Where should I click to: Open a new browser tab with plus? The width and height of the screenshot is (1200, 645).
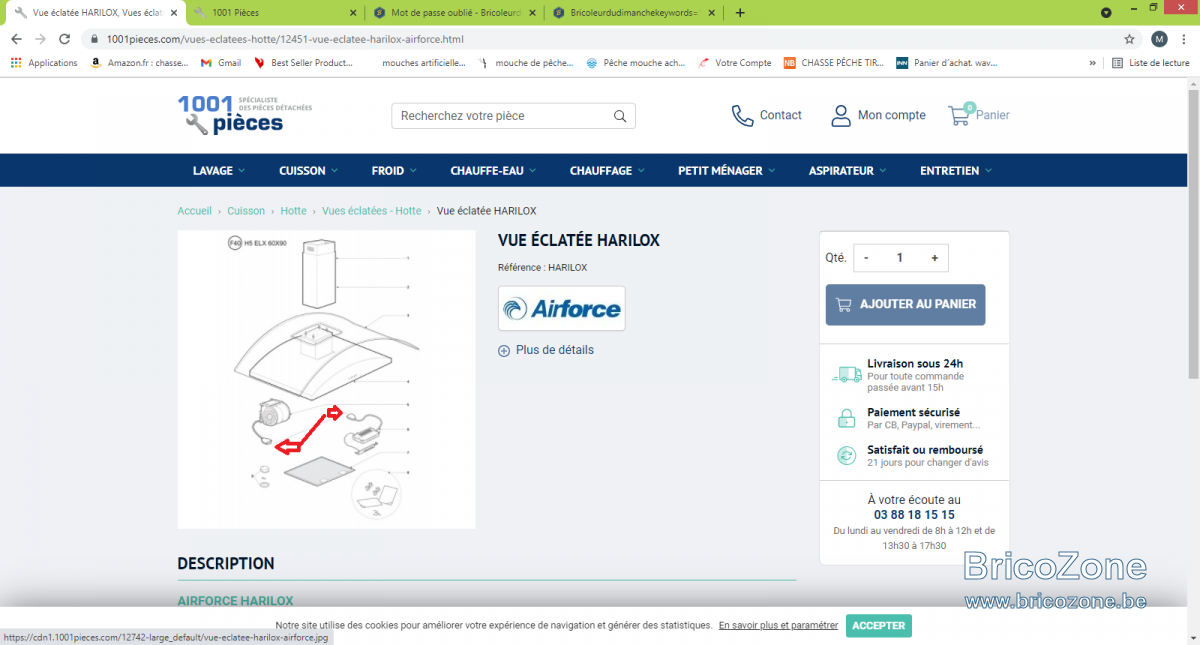[740, 12]
